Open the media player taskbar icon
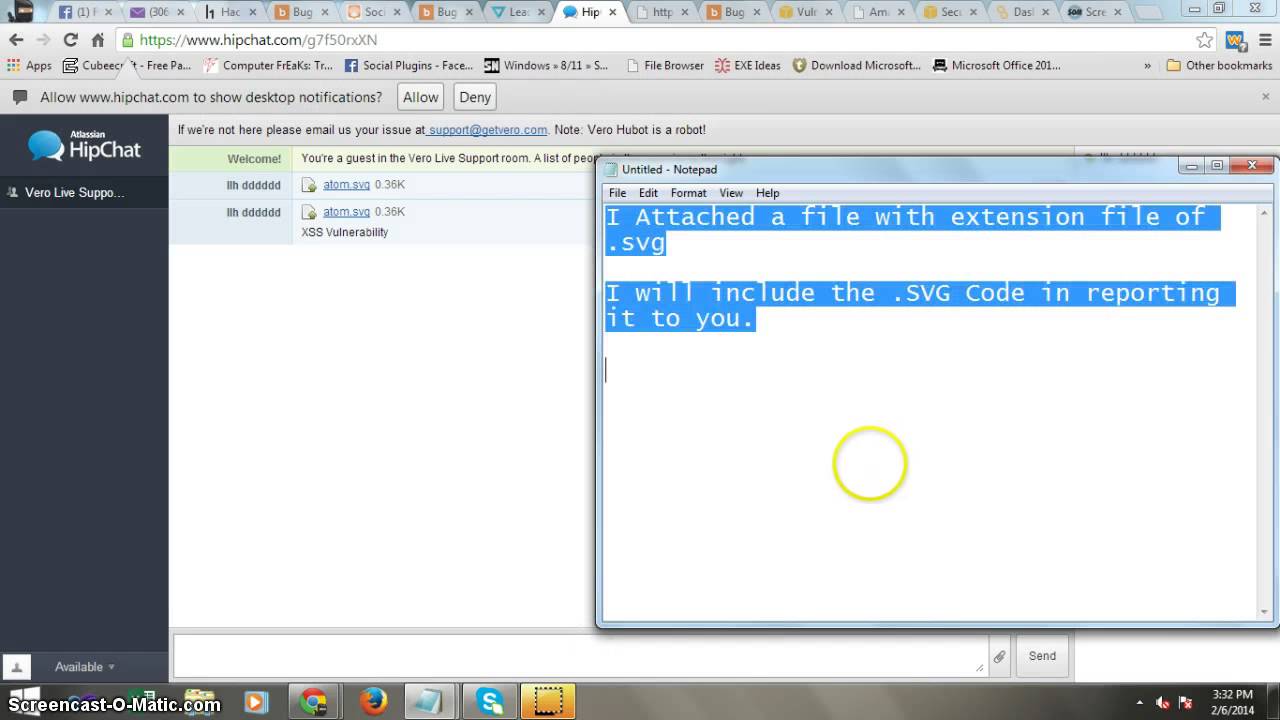 click(x=256, y=702)
